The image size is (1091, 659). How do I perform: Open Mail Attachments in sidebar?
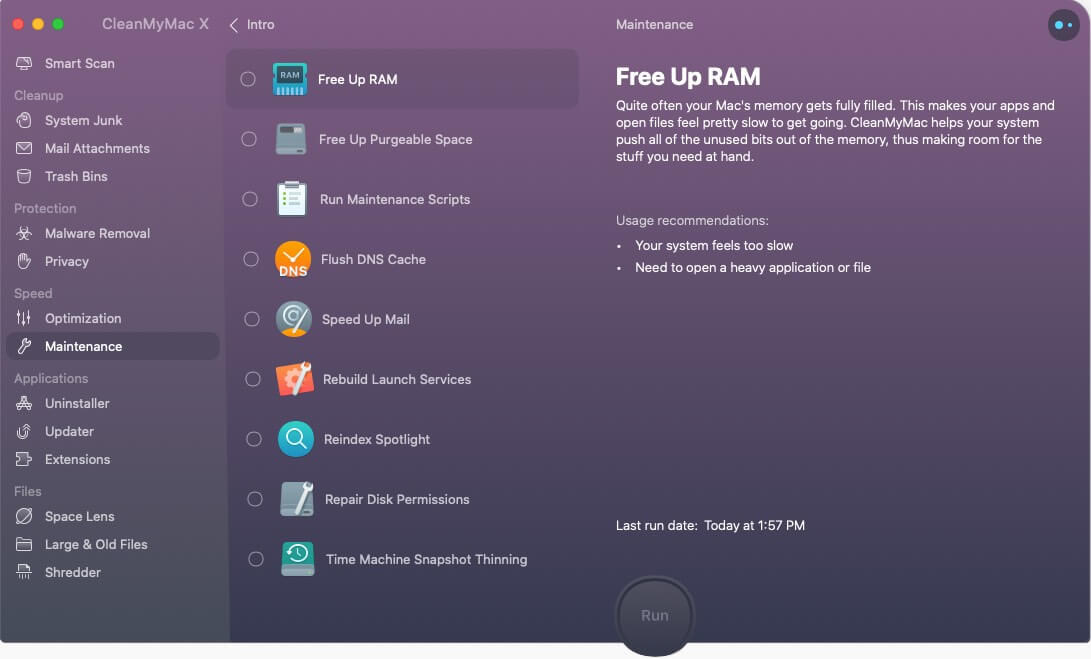[x=97, y=148]
